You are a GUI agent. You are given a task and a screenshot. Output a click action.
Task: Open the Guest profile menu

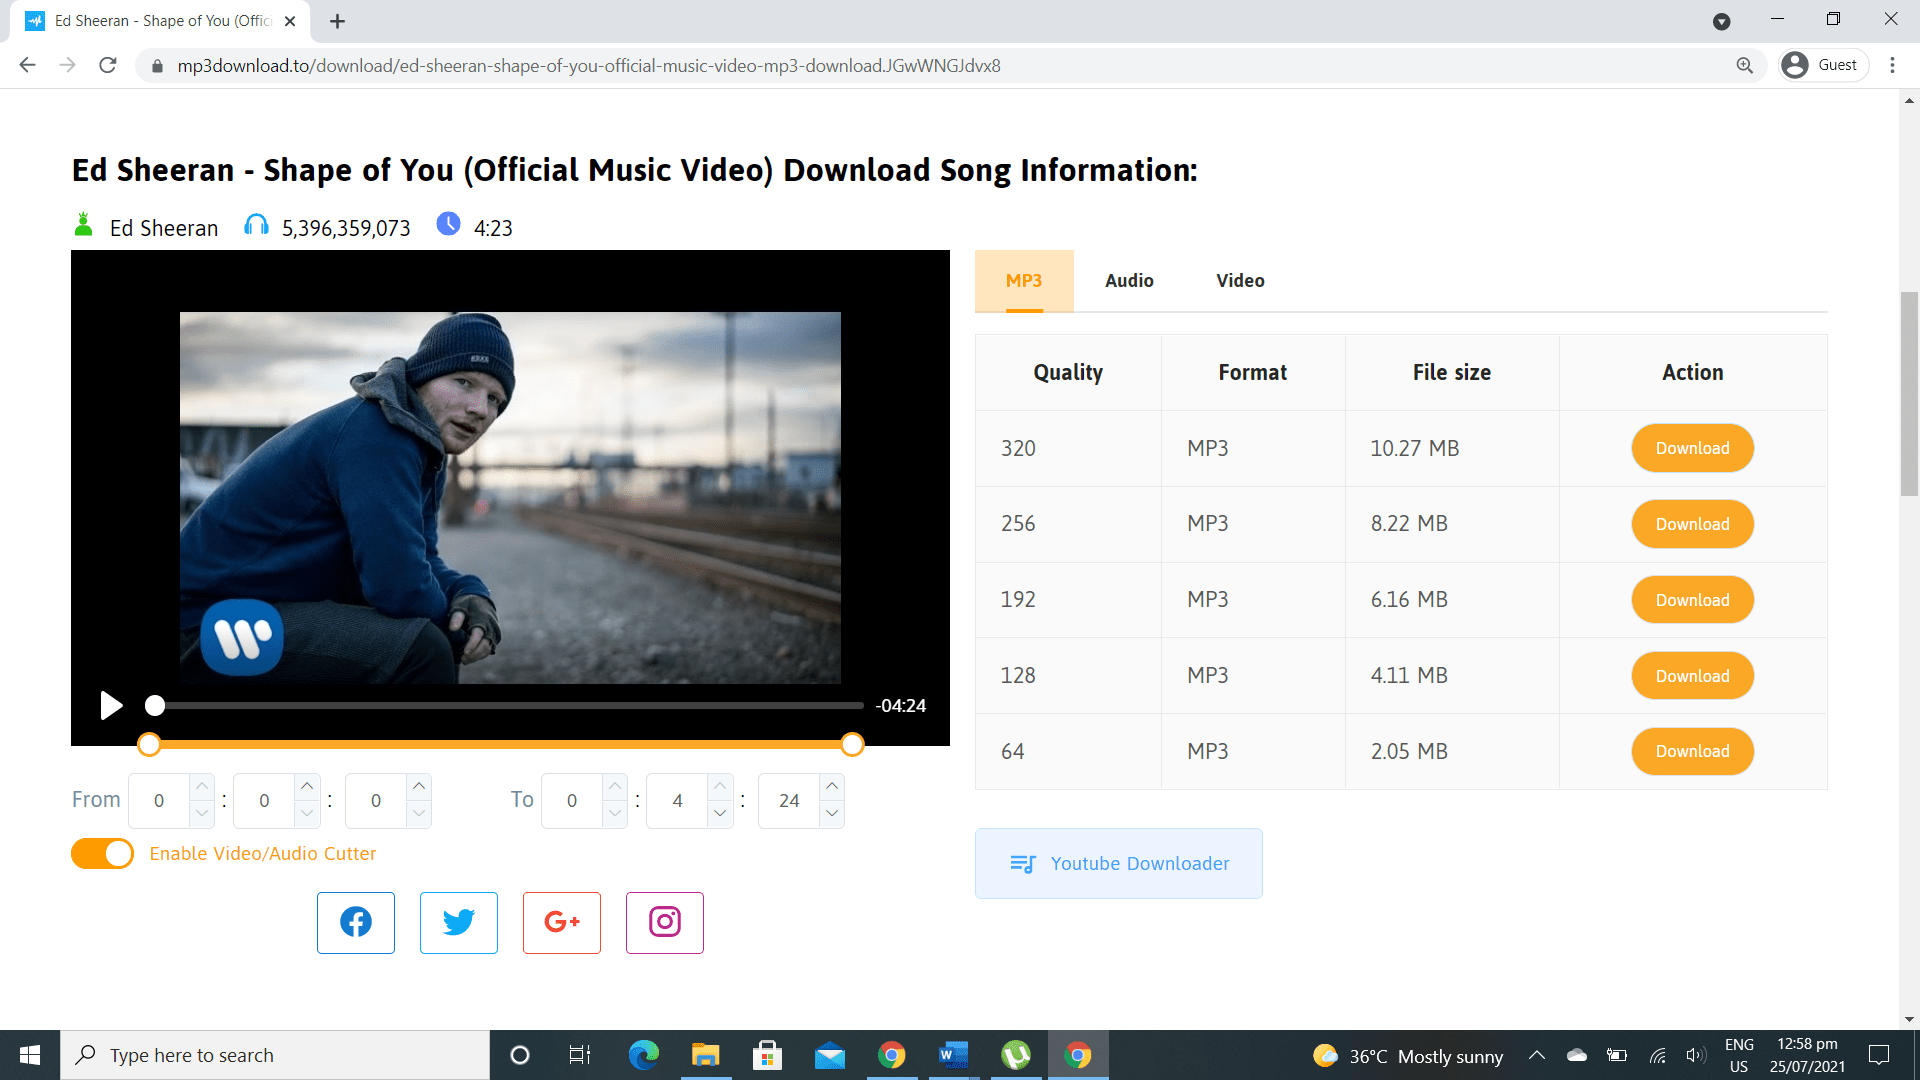click(x=1824, y=65)
